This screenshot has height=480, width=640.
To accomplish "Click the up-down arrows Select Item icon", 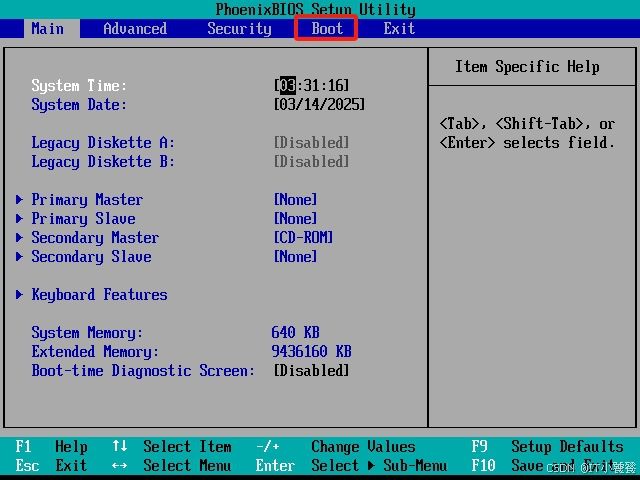I will coord(120,446).
